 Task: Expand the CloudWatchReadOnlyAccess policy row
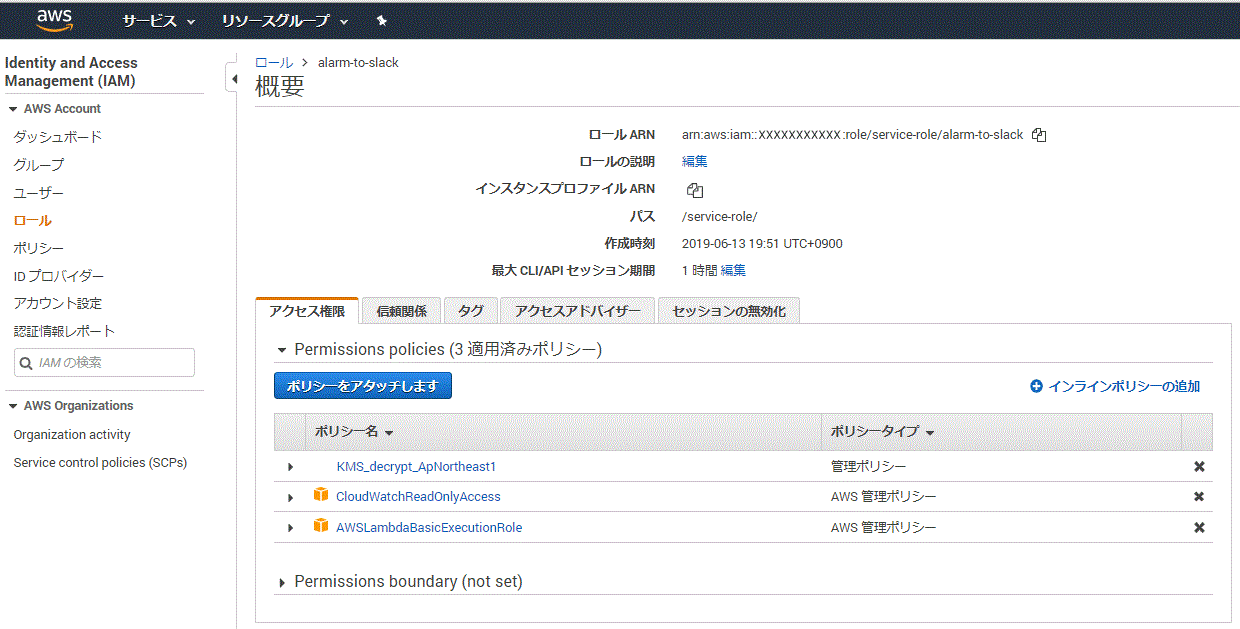[x=291, y=497]
